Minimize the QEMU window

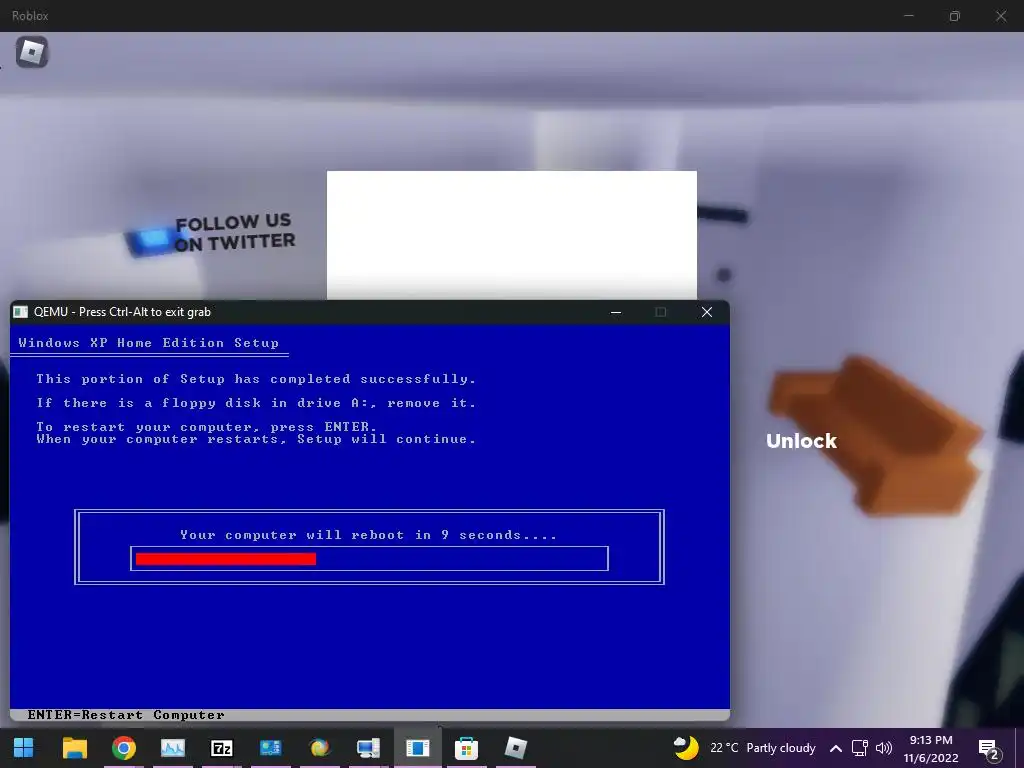point(615,312)
